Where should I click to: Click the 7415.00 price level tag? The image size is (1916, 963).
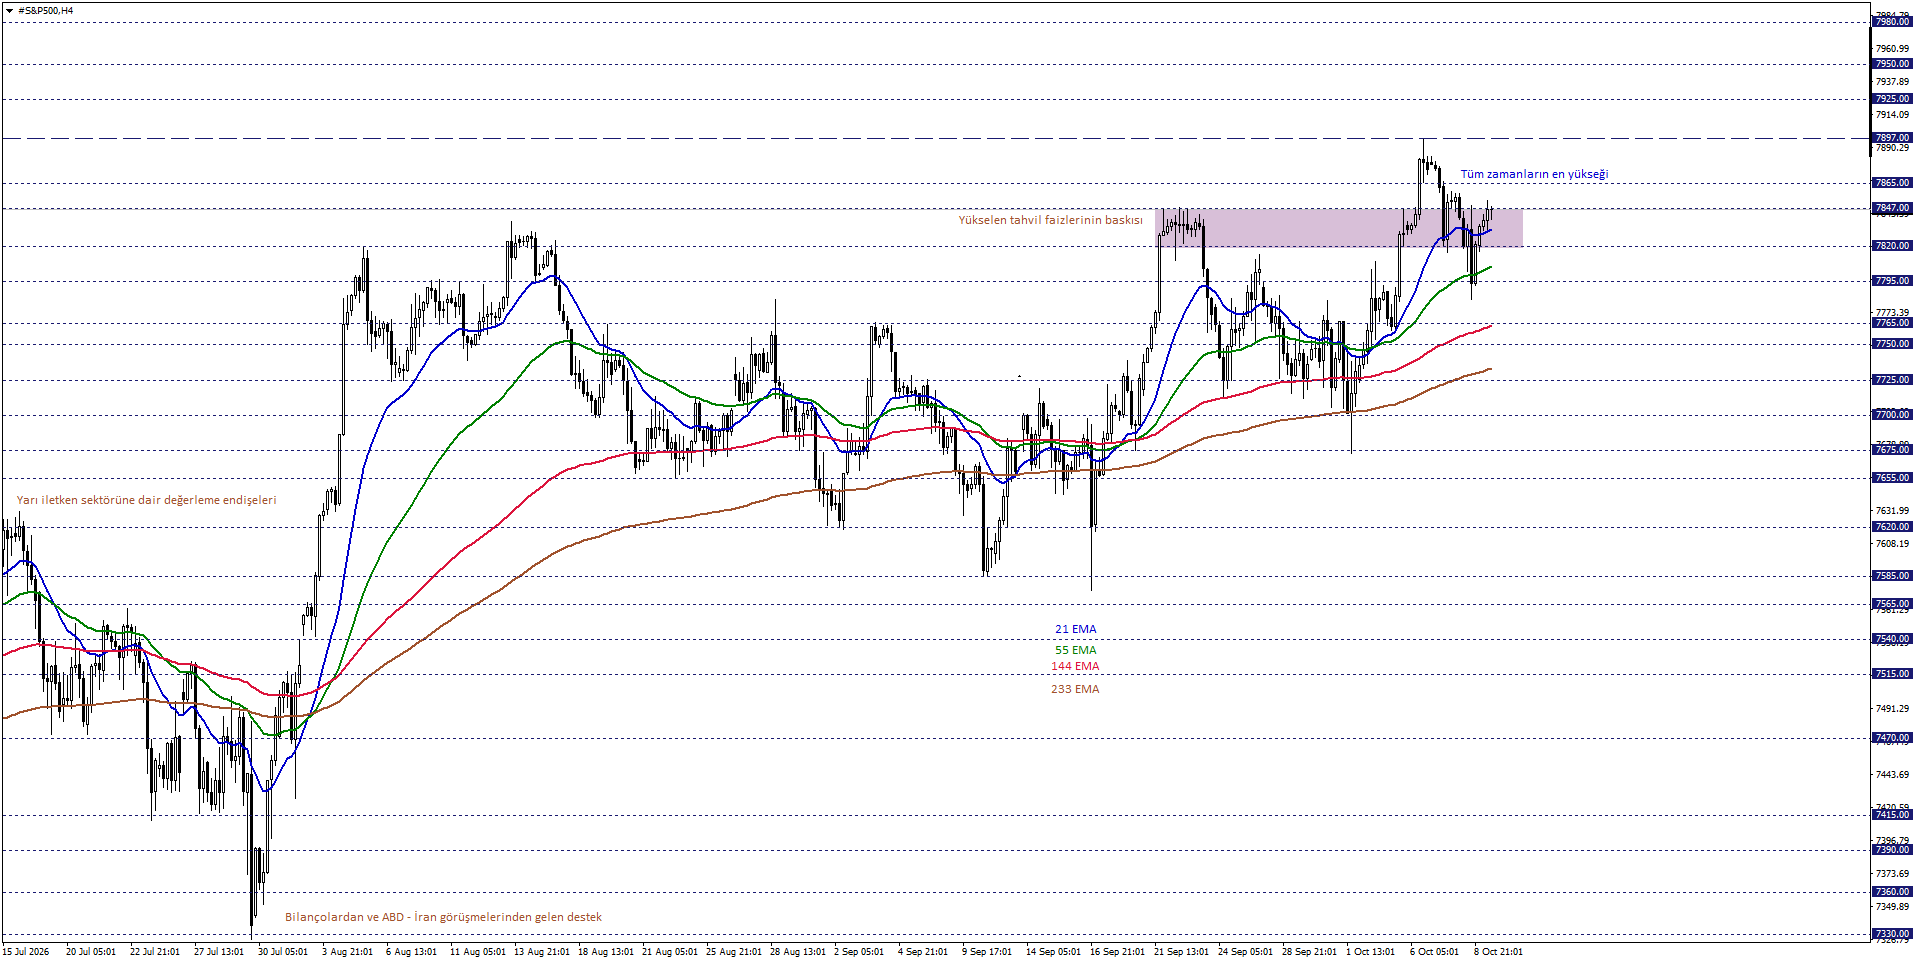(1892, 815)
